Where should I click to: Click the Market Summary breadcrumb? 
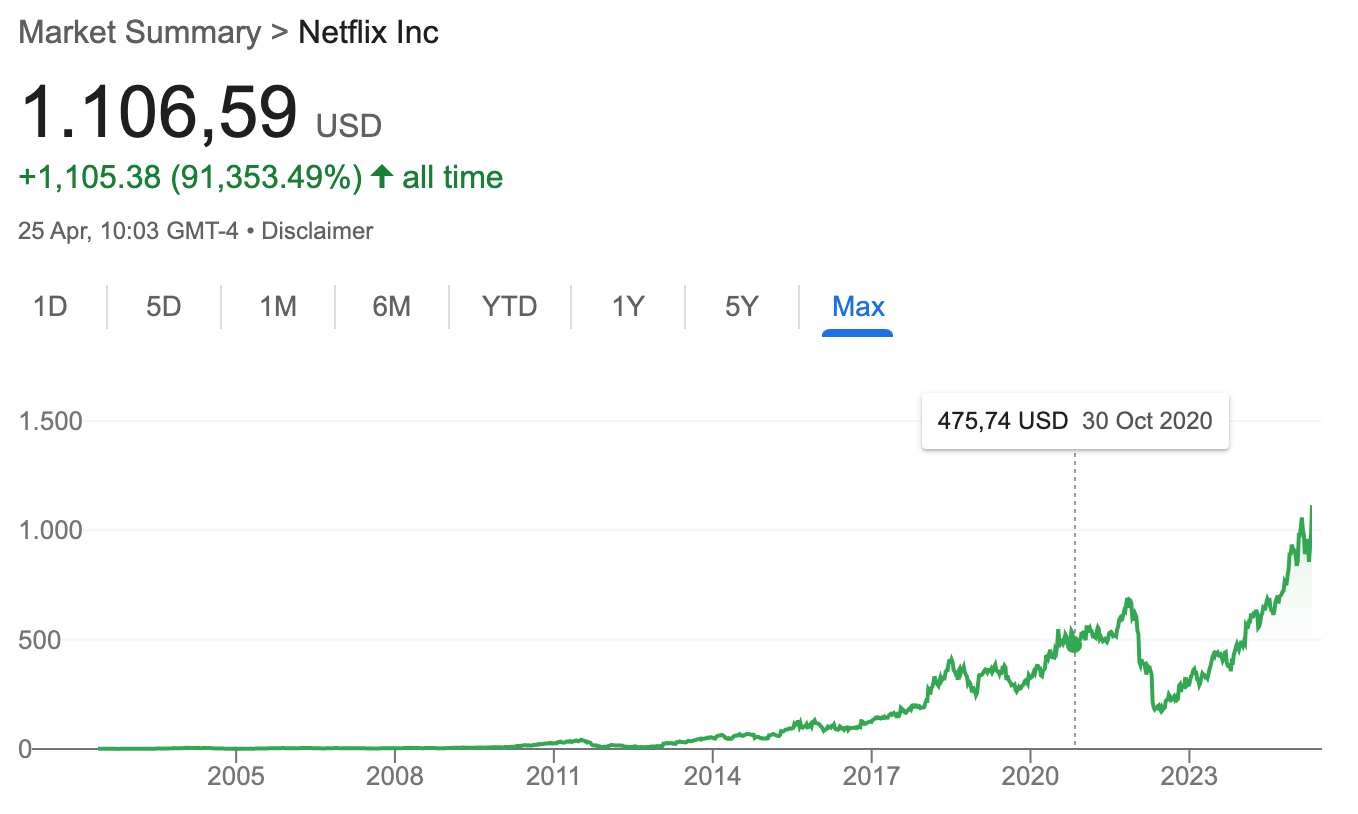[x=139, y=32]
